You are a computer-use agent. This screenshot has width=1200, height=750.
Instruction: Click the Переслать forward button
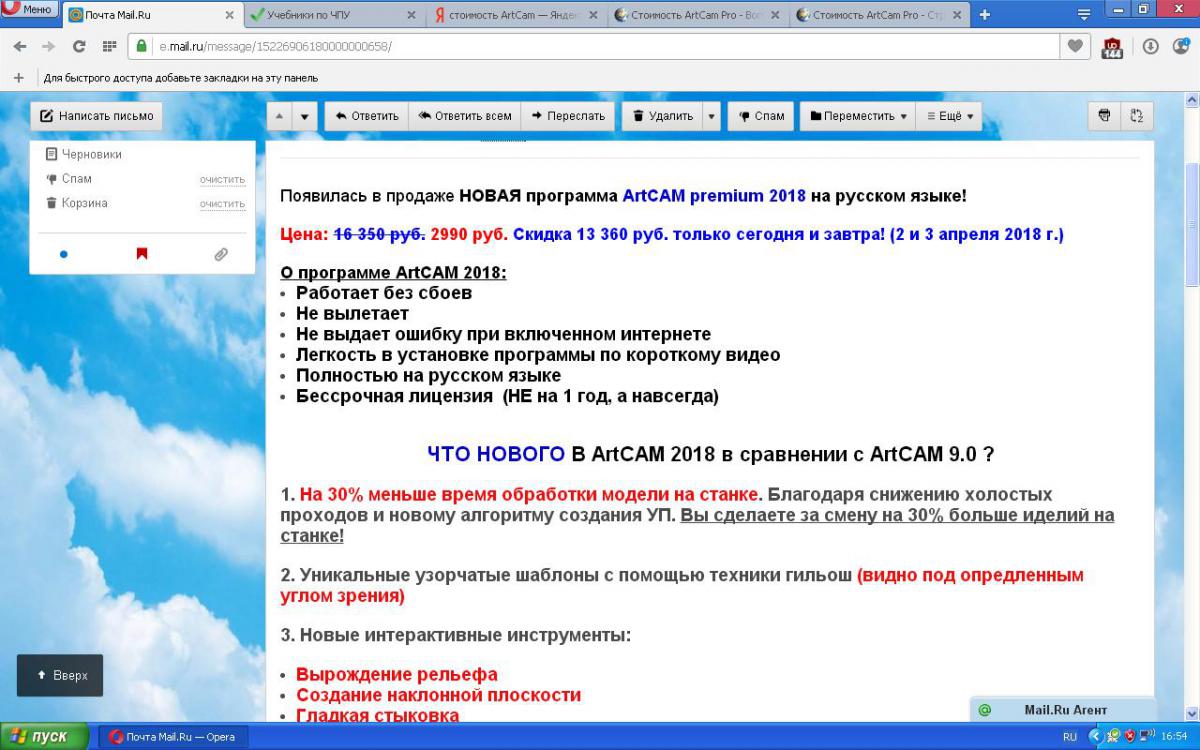[x=568, y=116]
